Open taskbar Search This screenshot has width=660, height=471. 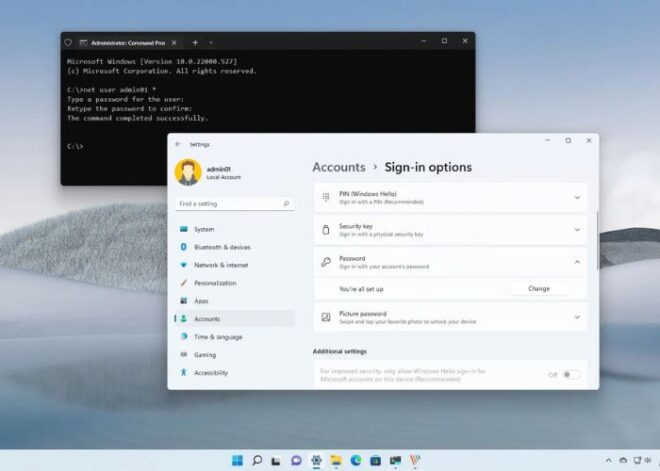point(257,460)
